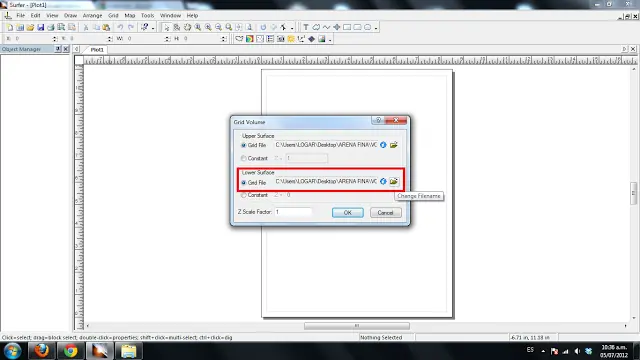
Task: Click the X position spinner arrows
Action: click(x=55, y=39)
